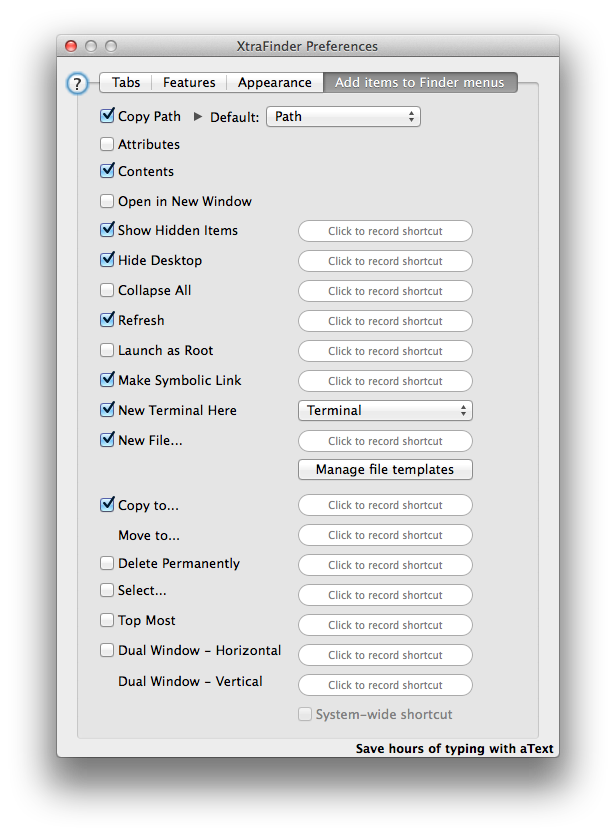Image resolution: width=616 pixels, height=836 pixels.
Task: Uncheck the Refresh checkbox
Action: [x=107, y=319]
